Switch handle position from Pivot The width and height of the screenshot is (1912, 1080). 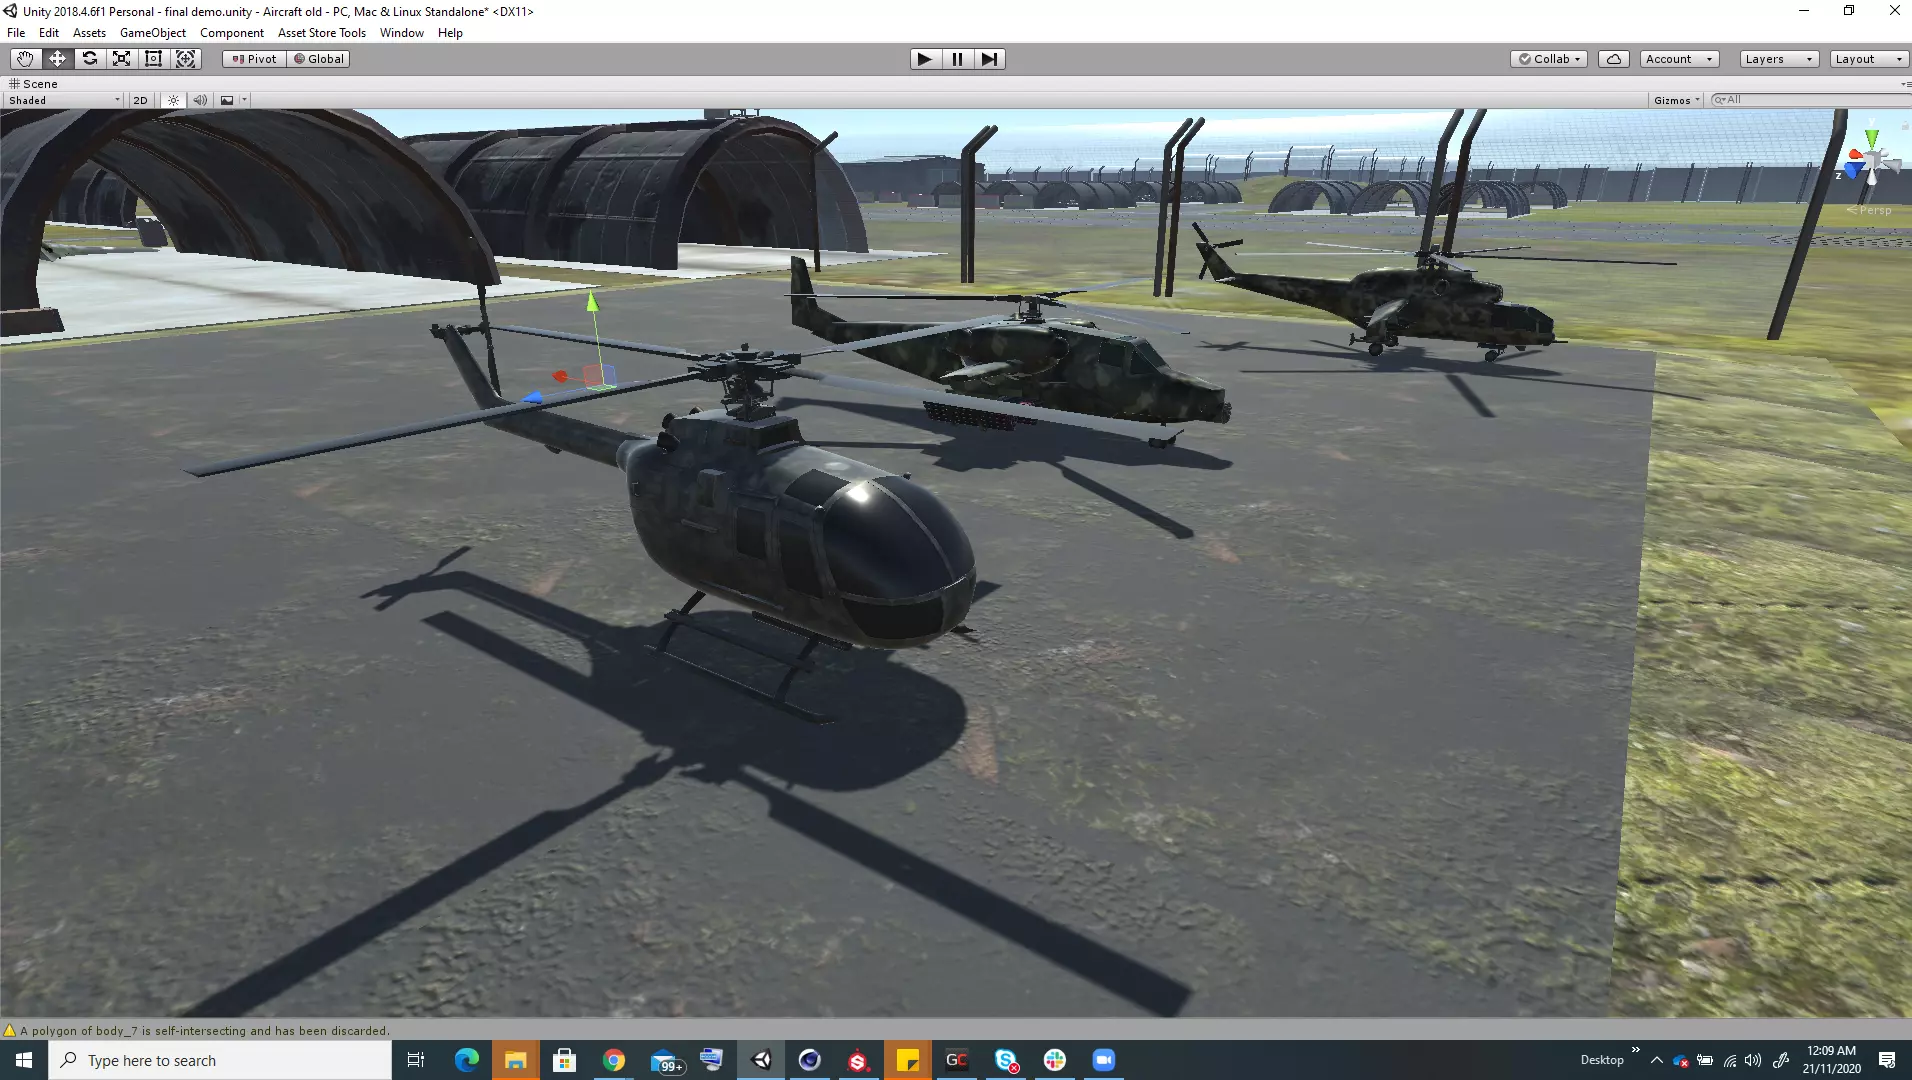point(255,59)
